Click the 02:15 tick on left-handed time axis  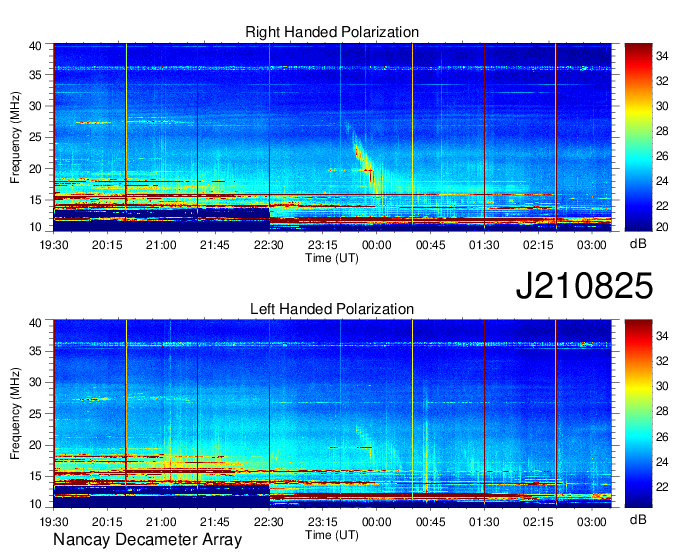538,522
